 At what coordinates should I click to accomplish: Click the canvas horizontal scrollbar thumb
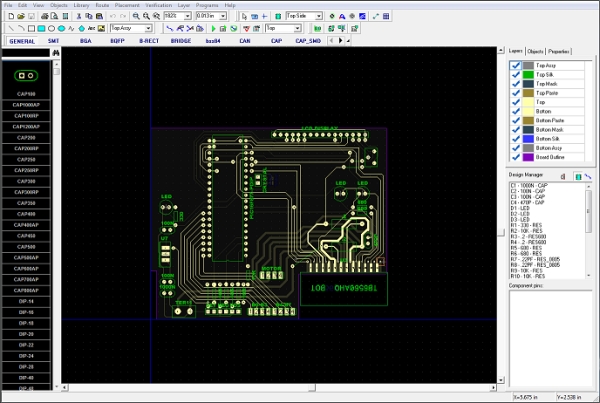pos(312,388)
